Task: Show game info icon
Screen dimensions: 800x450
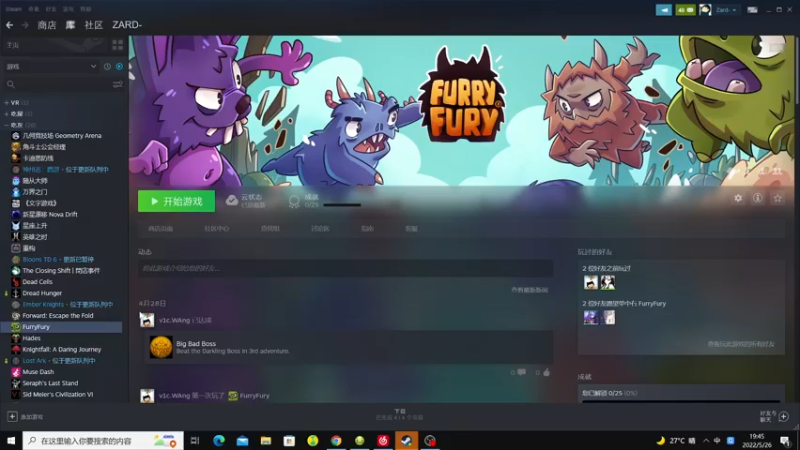Action: pos(758,198)
